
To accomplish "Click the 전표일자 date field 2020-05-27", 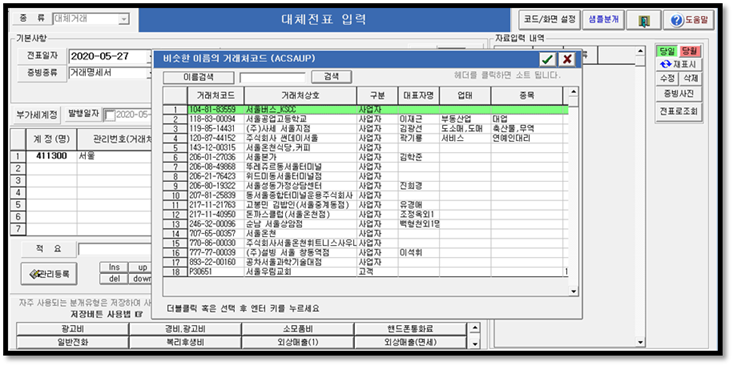I will point(109,57).
